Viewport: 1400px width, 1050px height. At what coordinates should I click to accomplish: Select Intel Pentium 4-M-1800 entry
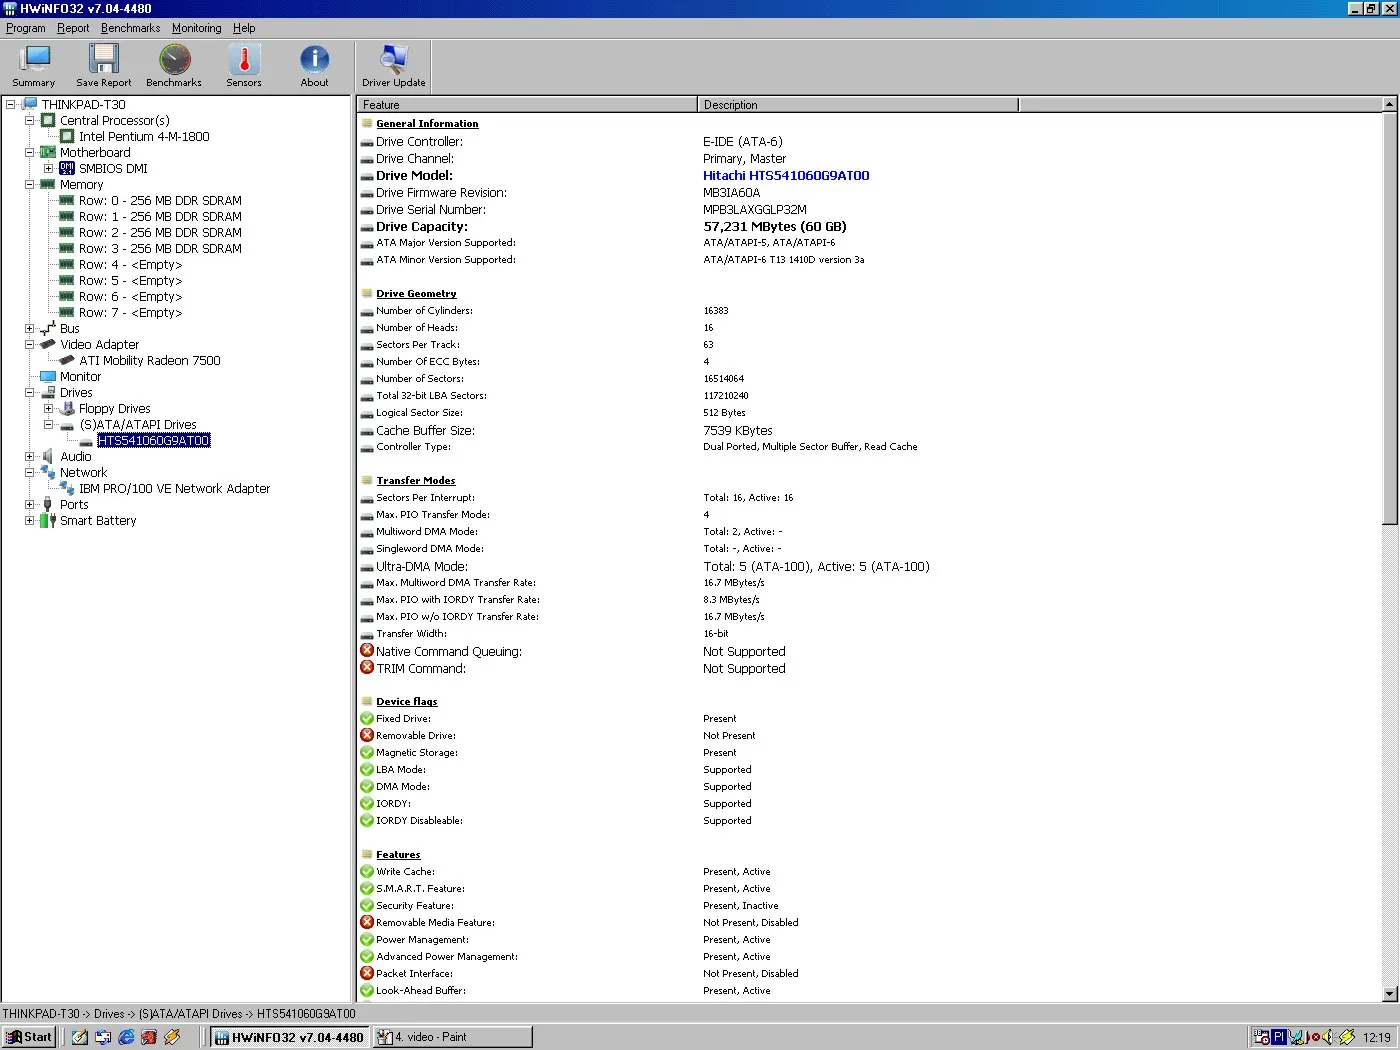coord(144,136)
